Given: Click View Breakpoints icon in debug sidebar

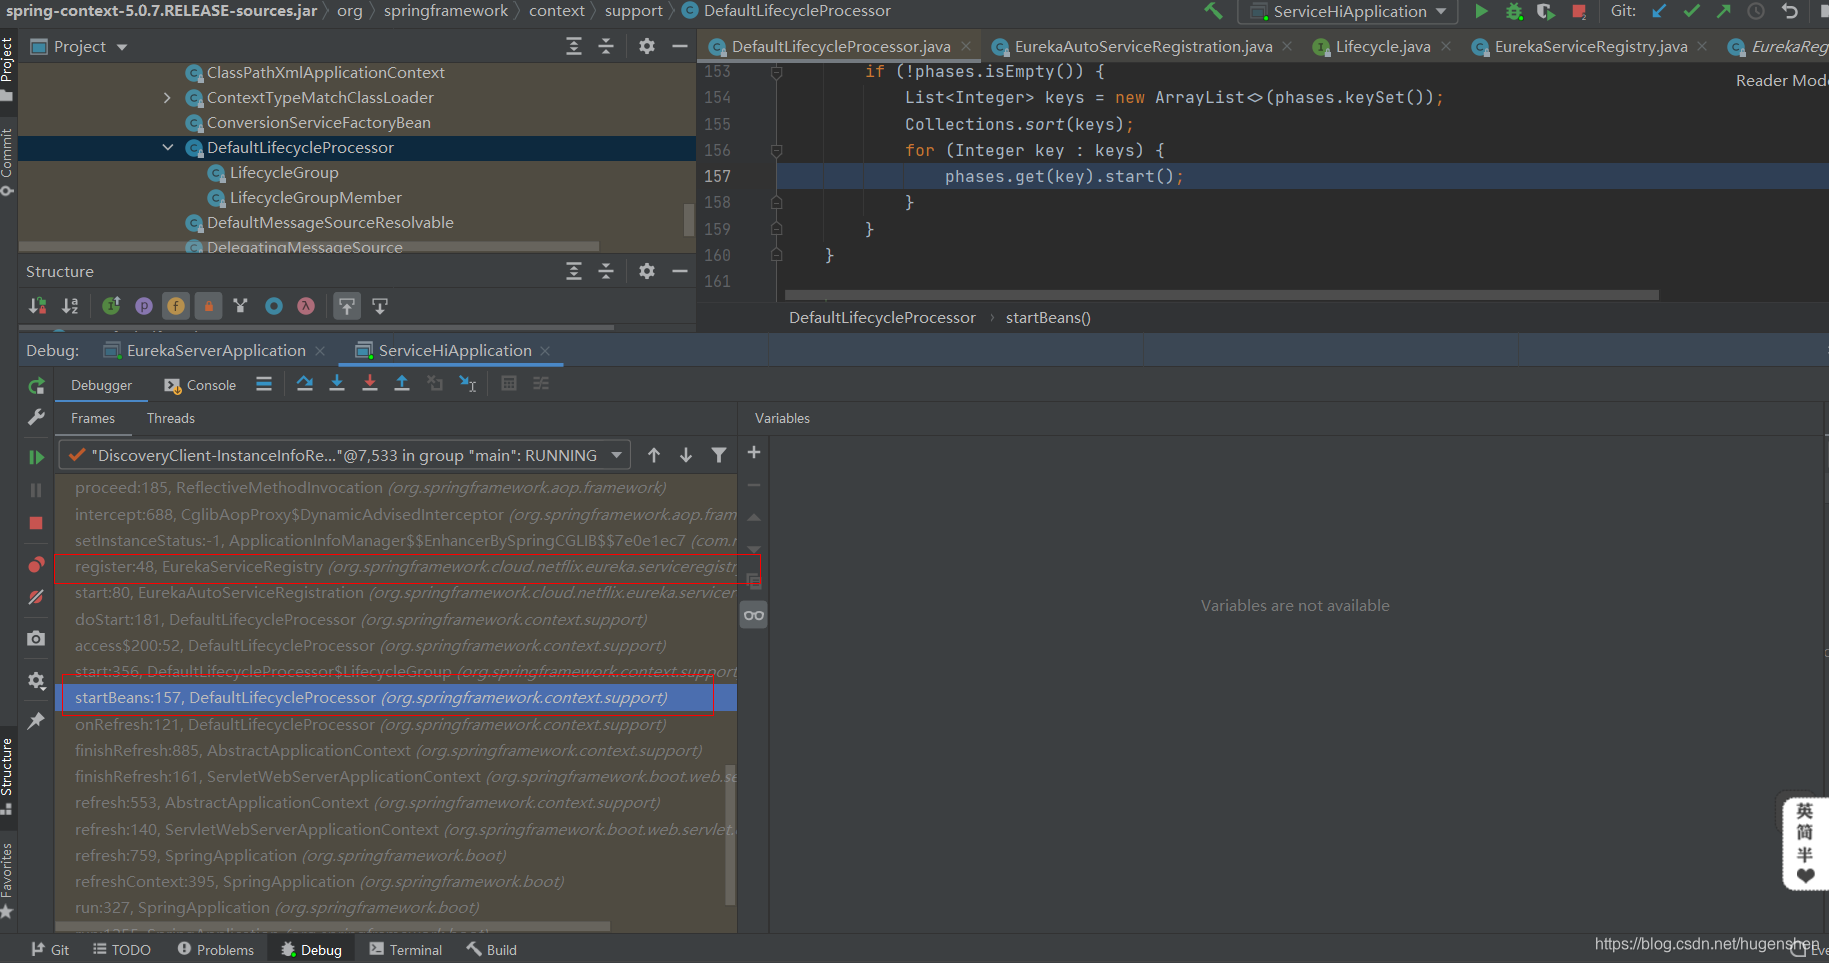Looking at the screenshot, I should pos(36,565).
